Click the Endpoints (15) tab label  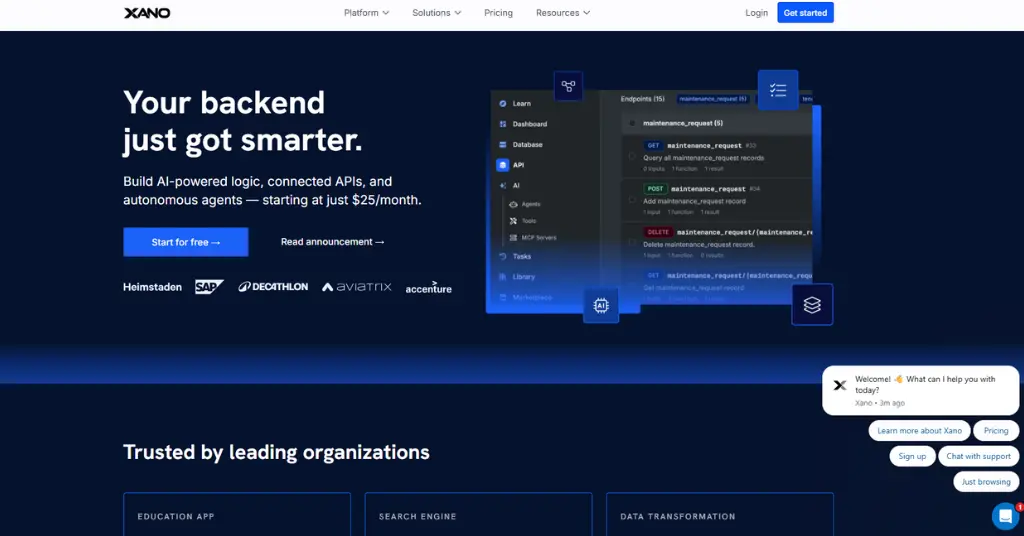642,99
